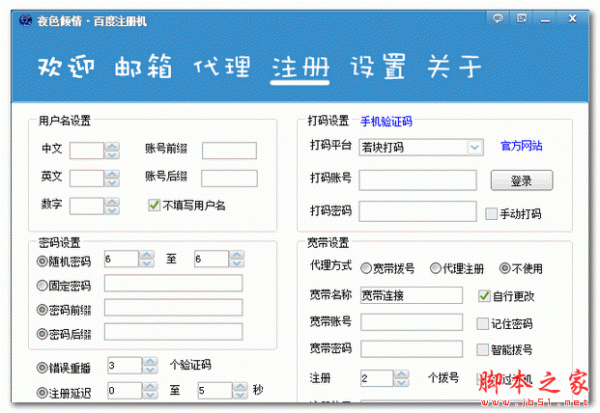Uncheck the 自行更改 checkbox
The height and width of the screenshot is (413, 600).
[484, 296]
